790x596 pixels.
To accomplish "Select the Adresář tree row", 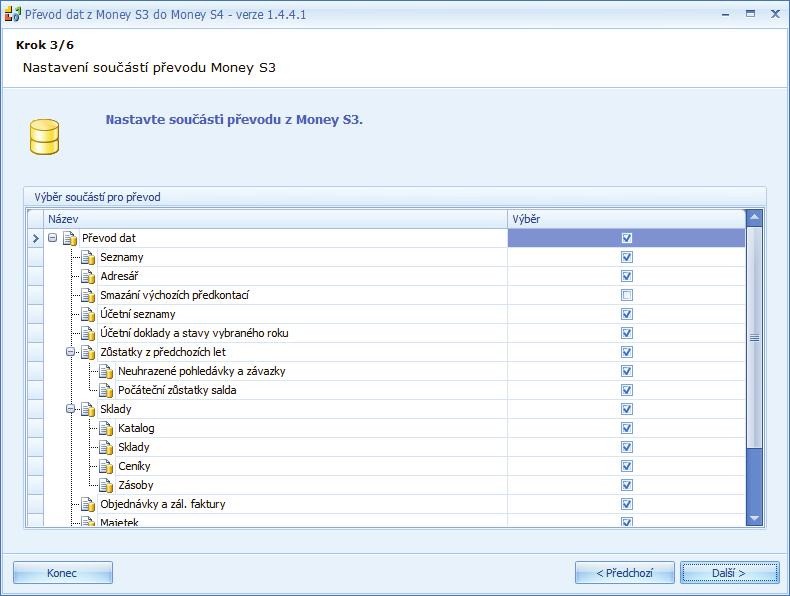I will pyautogui.click(x=386, y=276).
